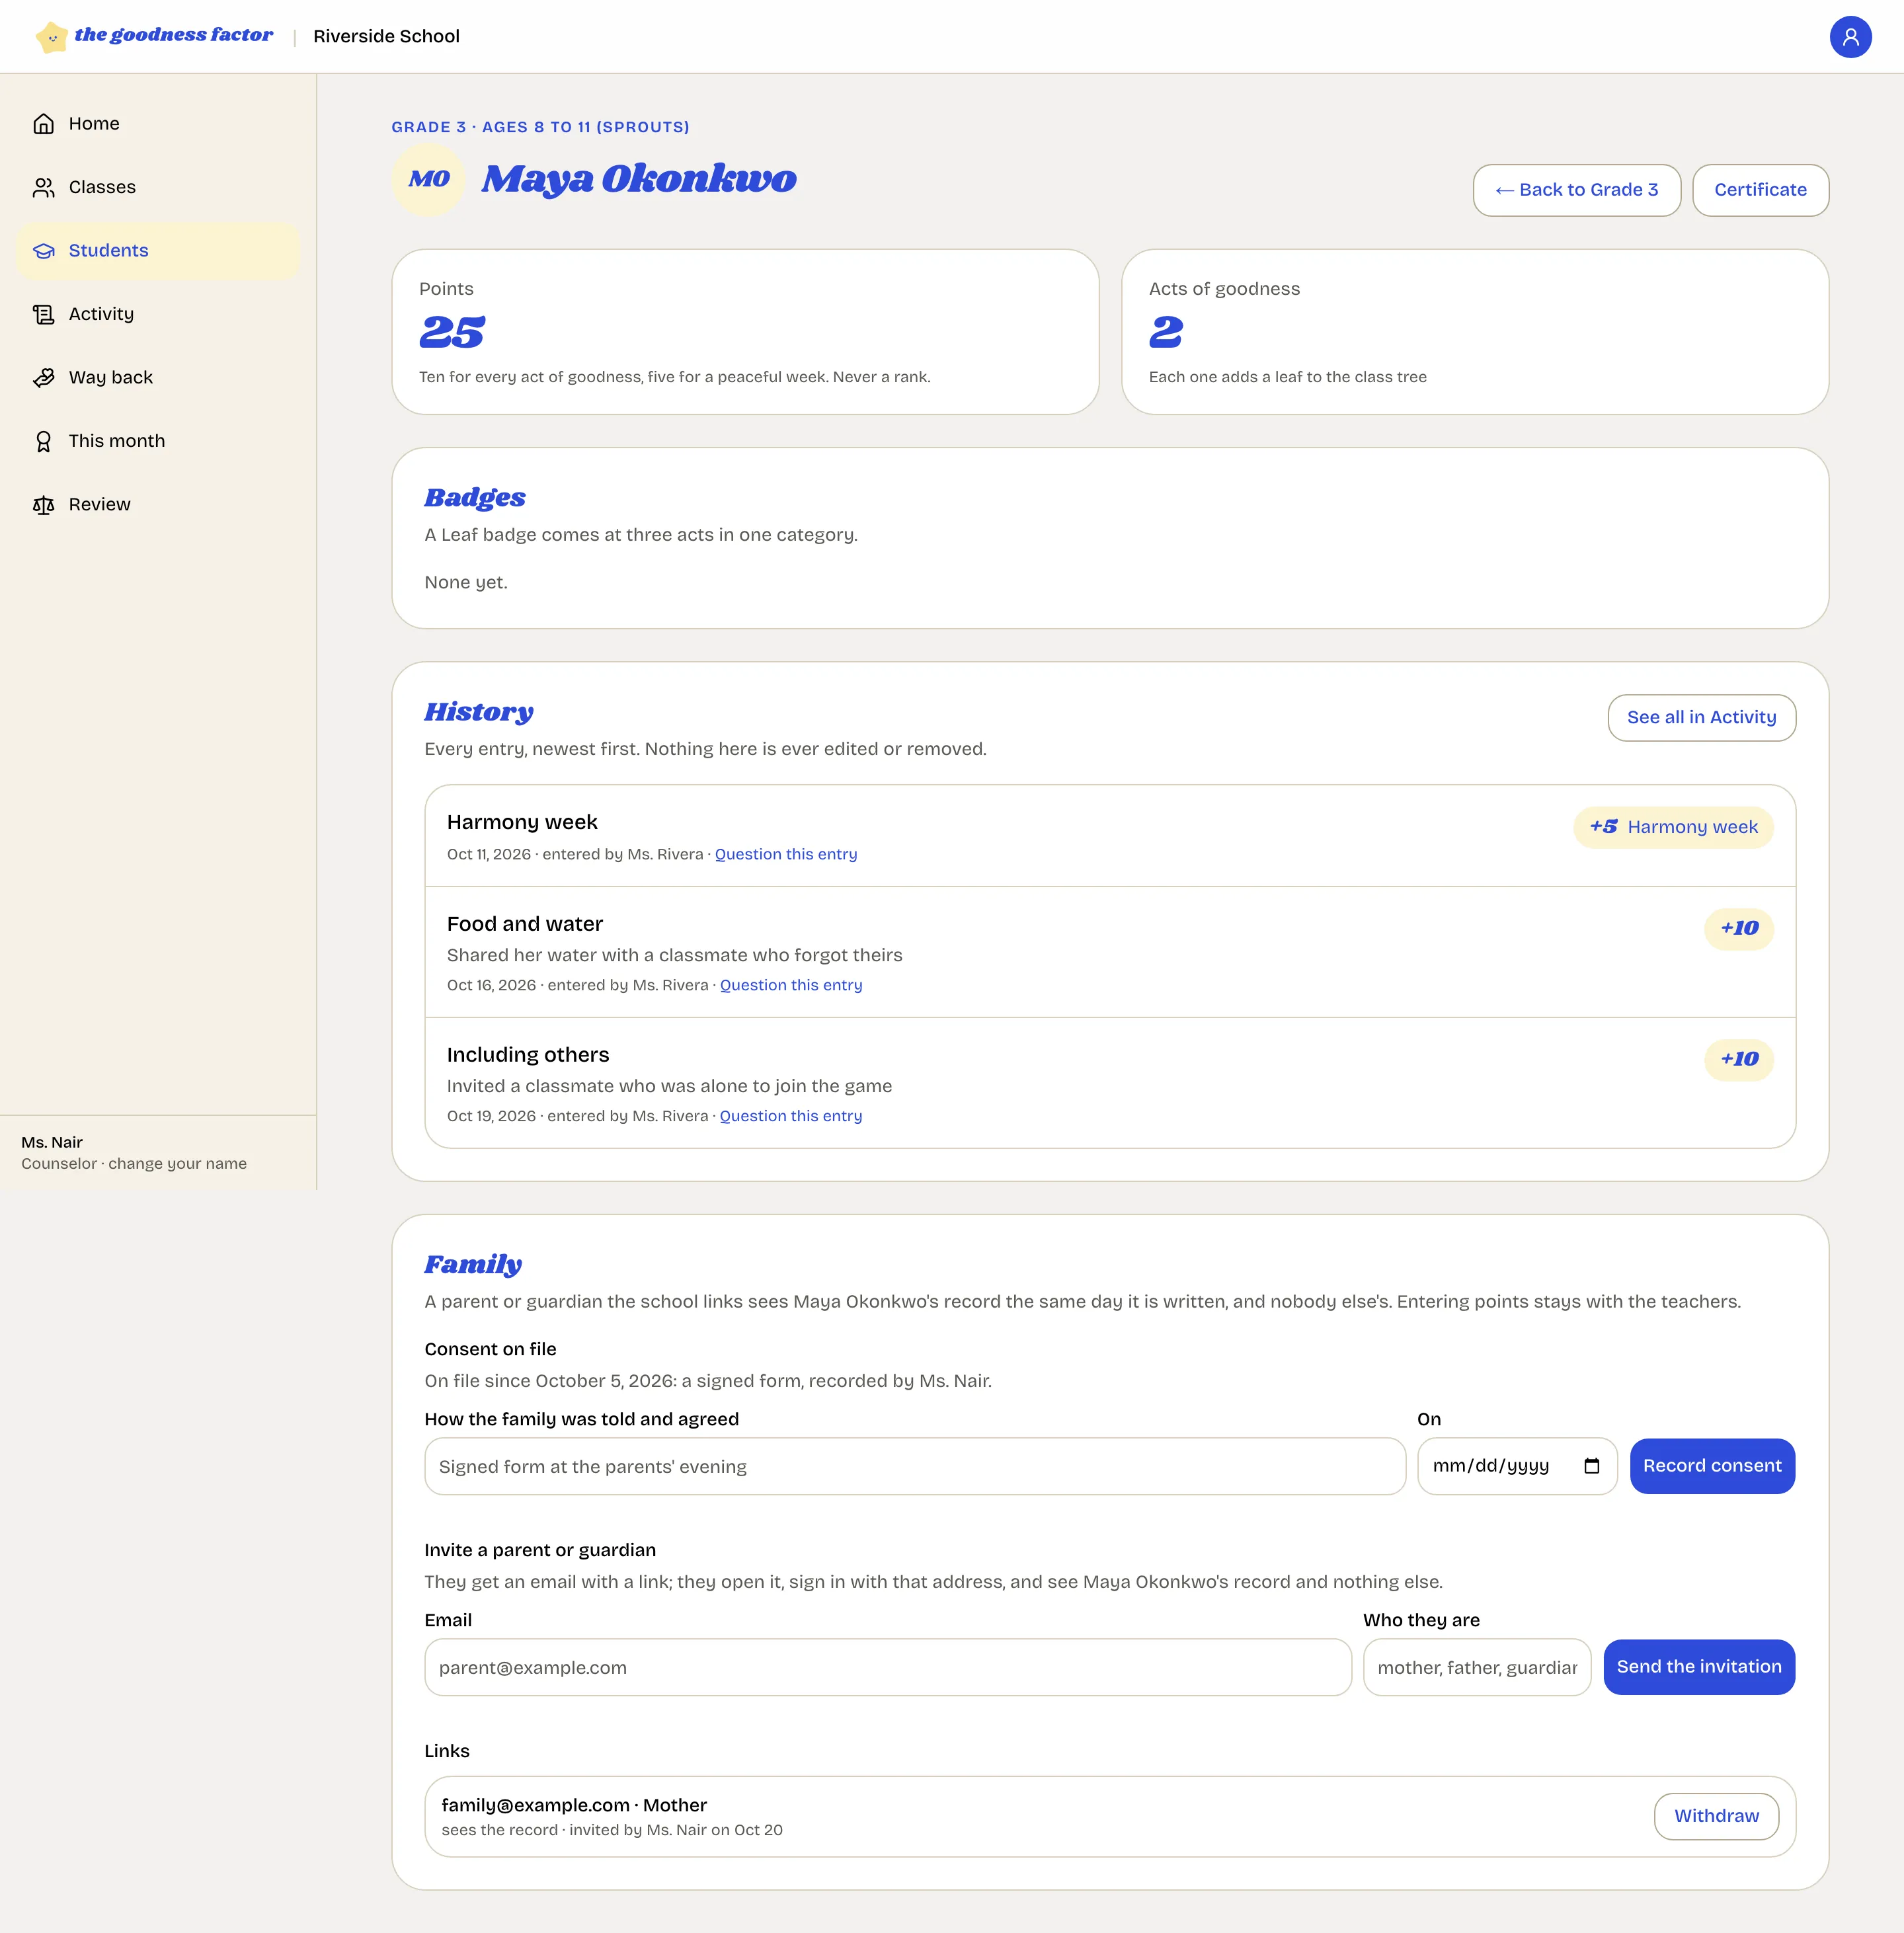Click See all in Activity
Screen dimensions: 1904x1933
coord(1701,717)
